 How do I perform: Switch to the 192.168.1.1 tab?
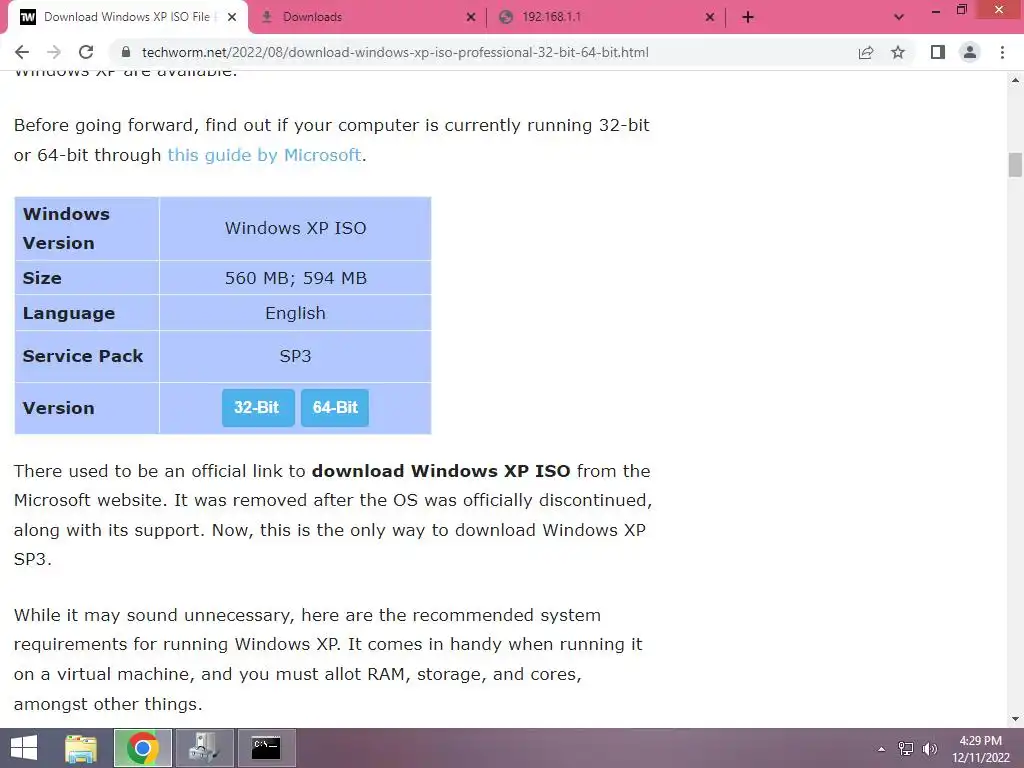(607, 17)
